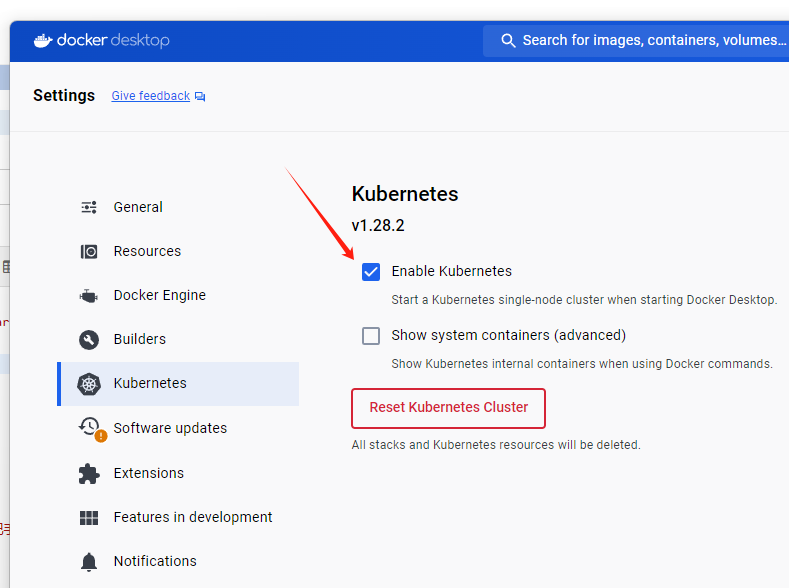Click the search magnifier icon

point(508,41)
